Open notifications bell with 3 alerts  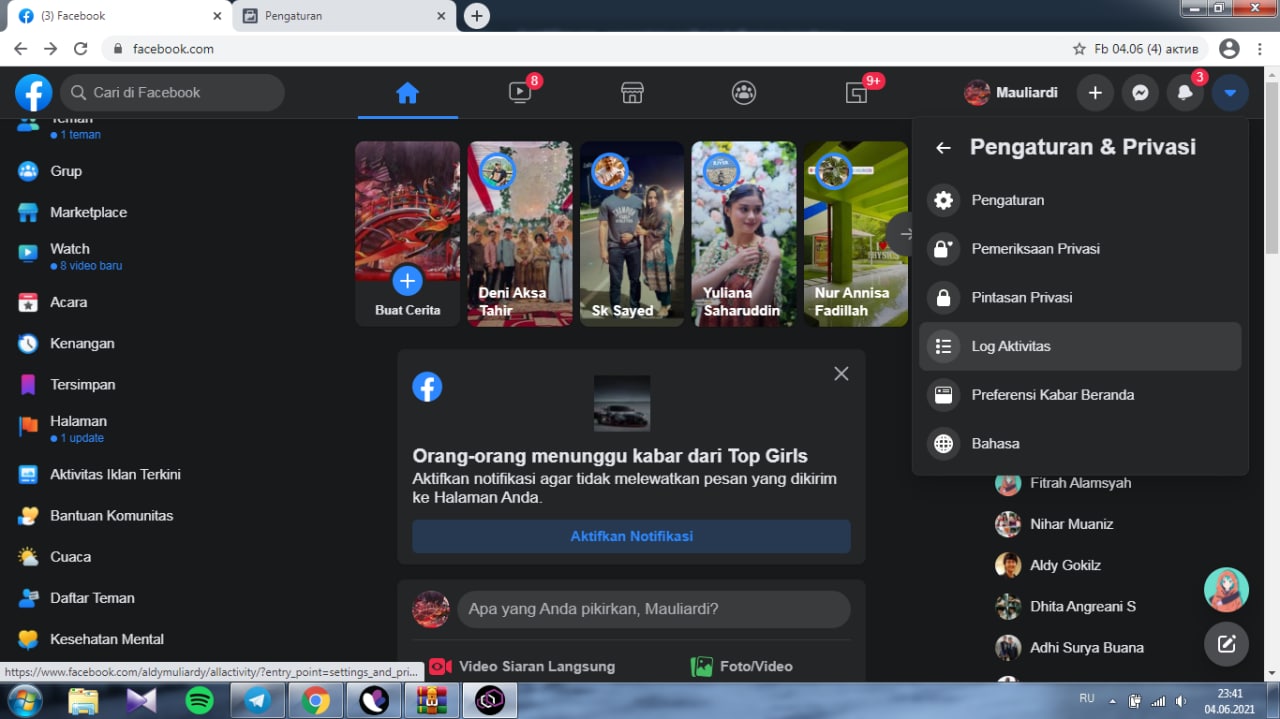[x=1185, y=93]
